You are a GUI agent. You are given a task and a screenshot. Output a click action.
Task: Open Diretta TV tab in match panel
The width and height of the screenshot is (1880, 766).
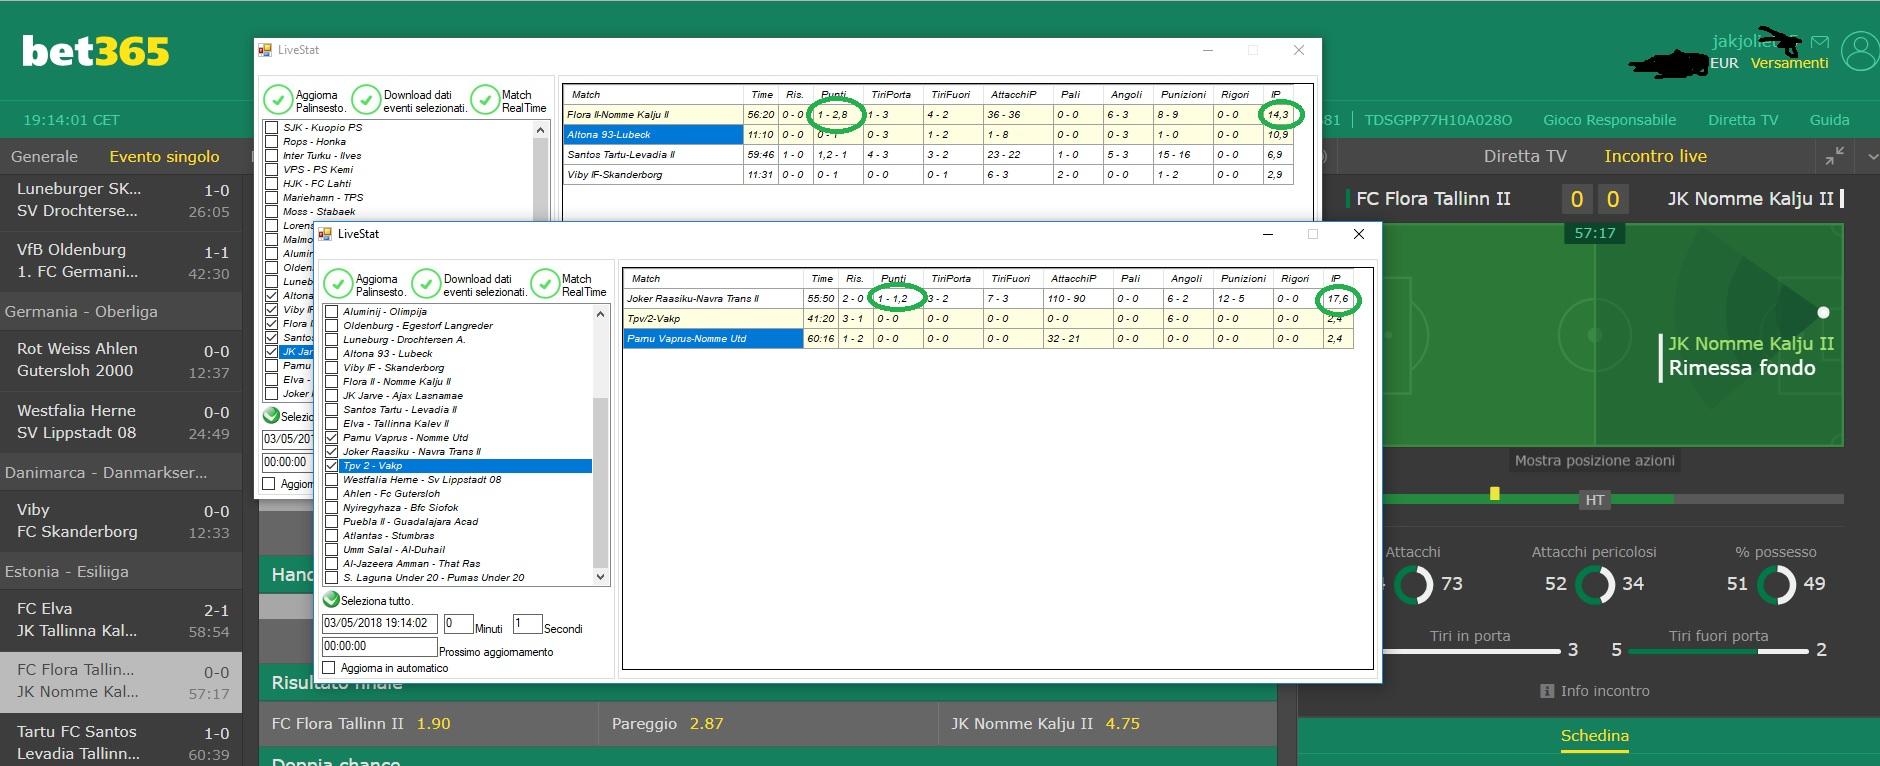point(1525,156)
